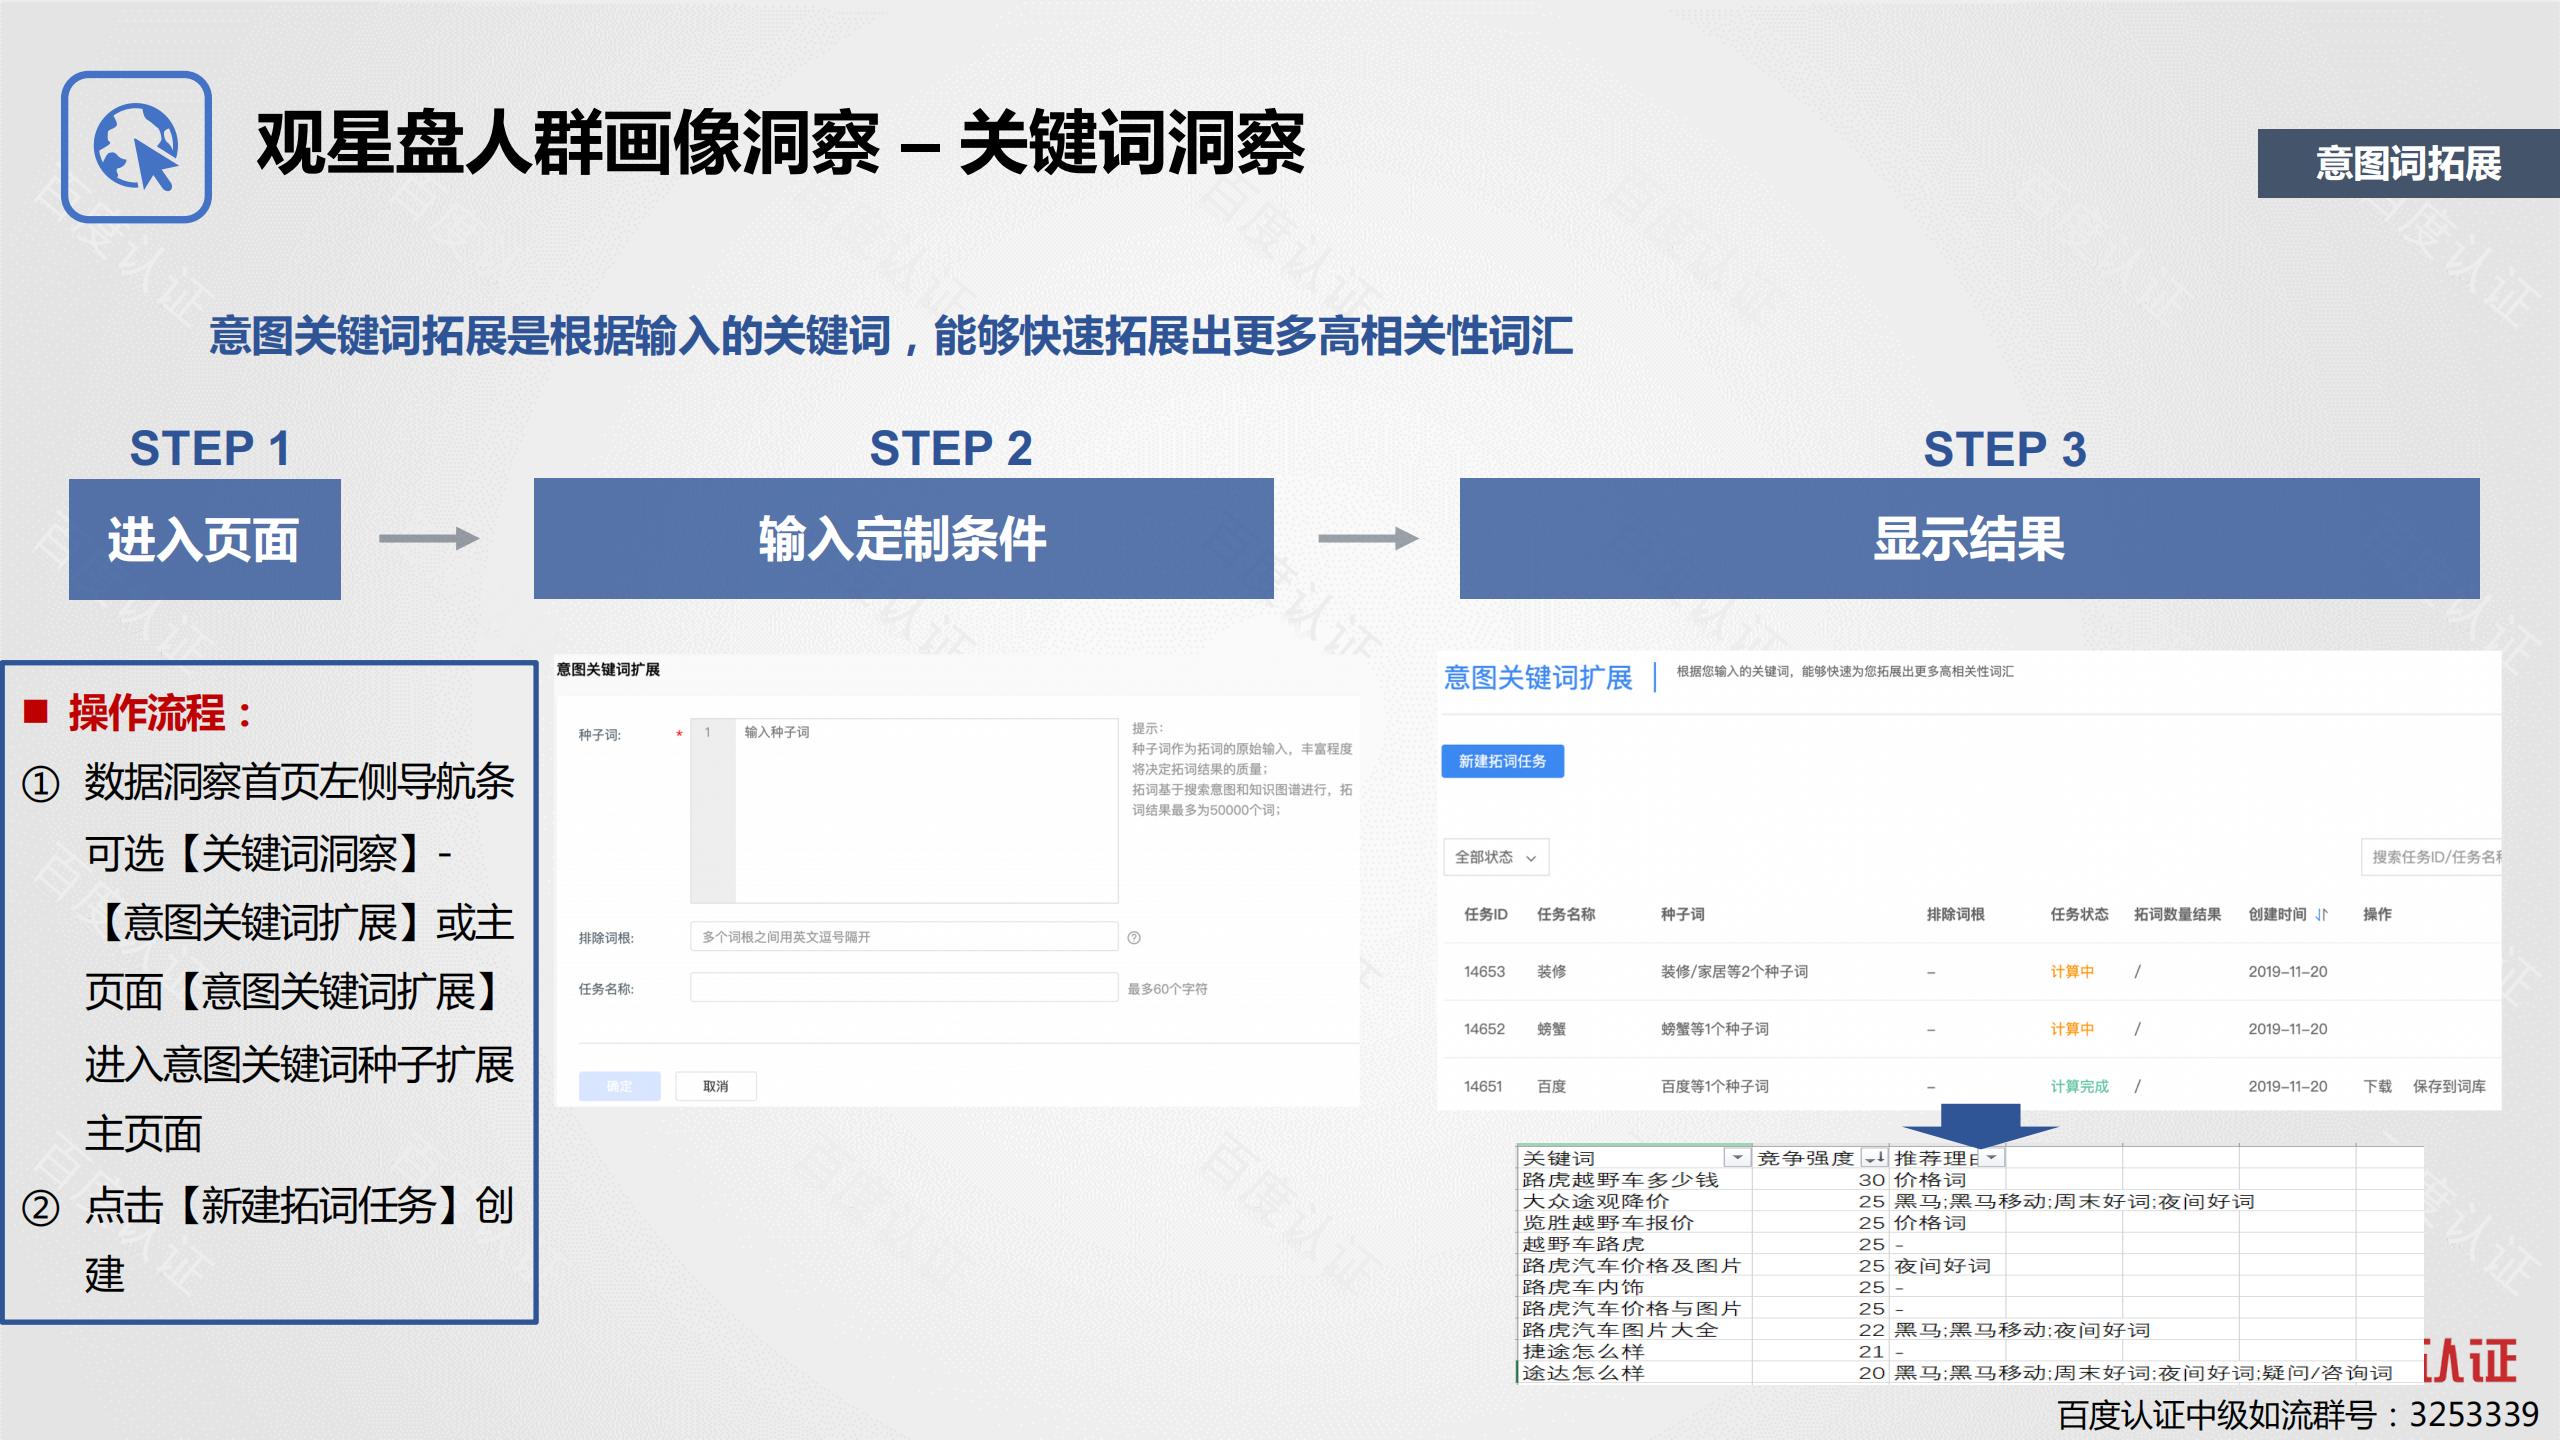The image size is (2560, 1440).
Task: Click 计算中 status of task 14652
Action: tap(2072, 1029)
